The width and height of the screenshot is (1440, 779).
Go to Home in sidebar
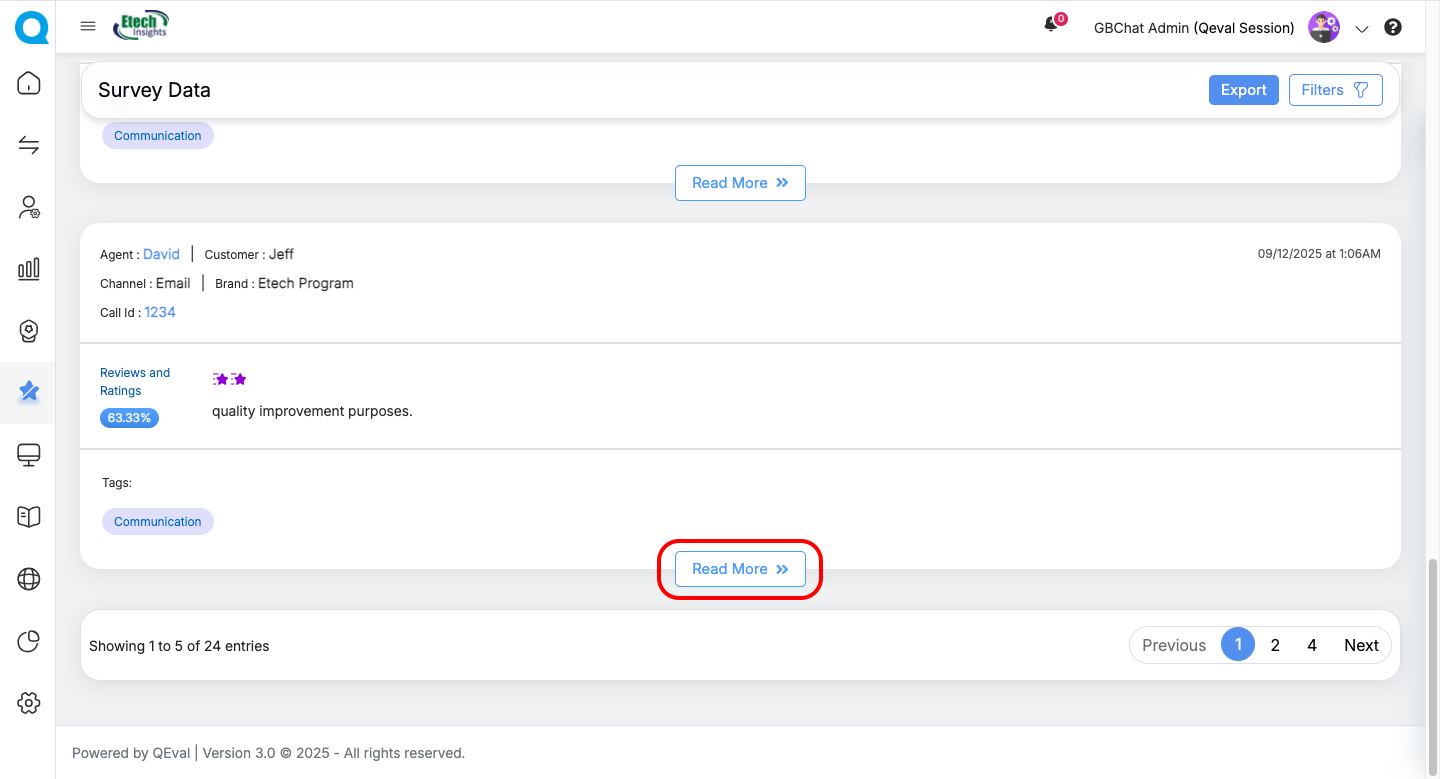29,83
